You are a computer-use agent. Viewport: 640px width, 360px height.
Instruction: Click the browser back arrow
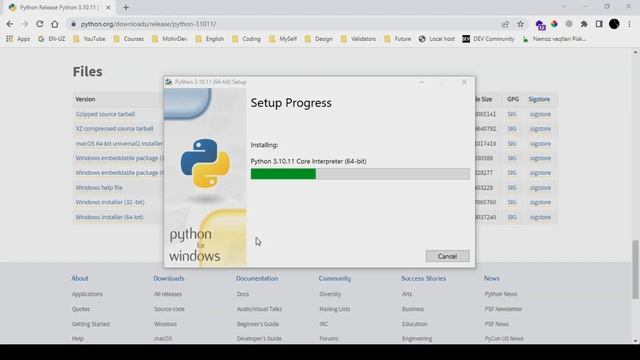pos(10,24)
